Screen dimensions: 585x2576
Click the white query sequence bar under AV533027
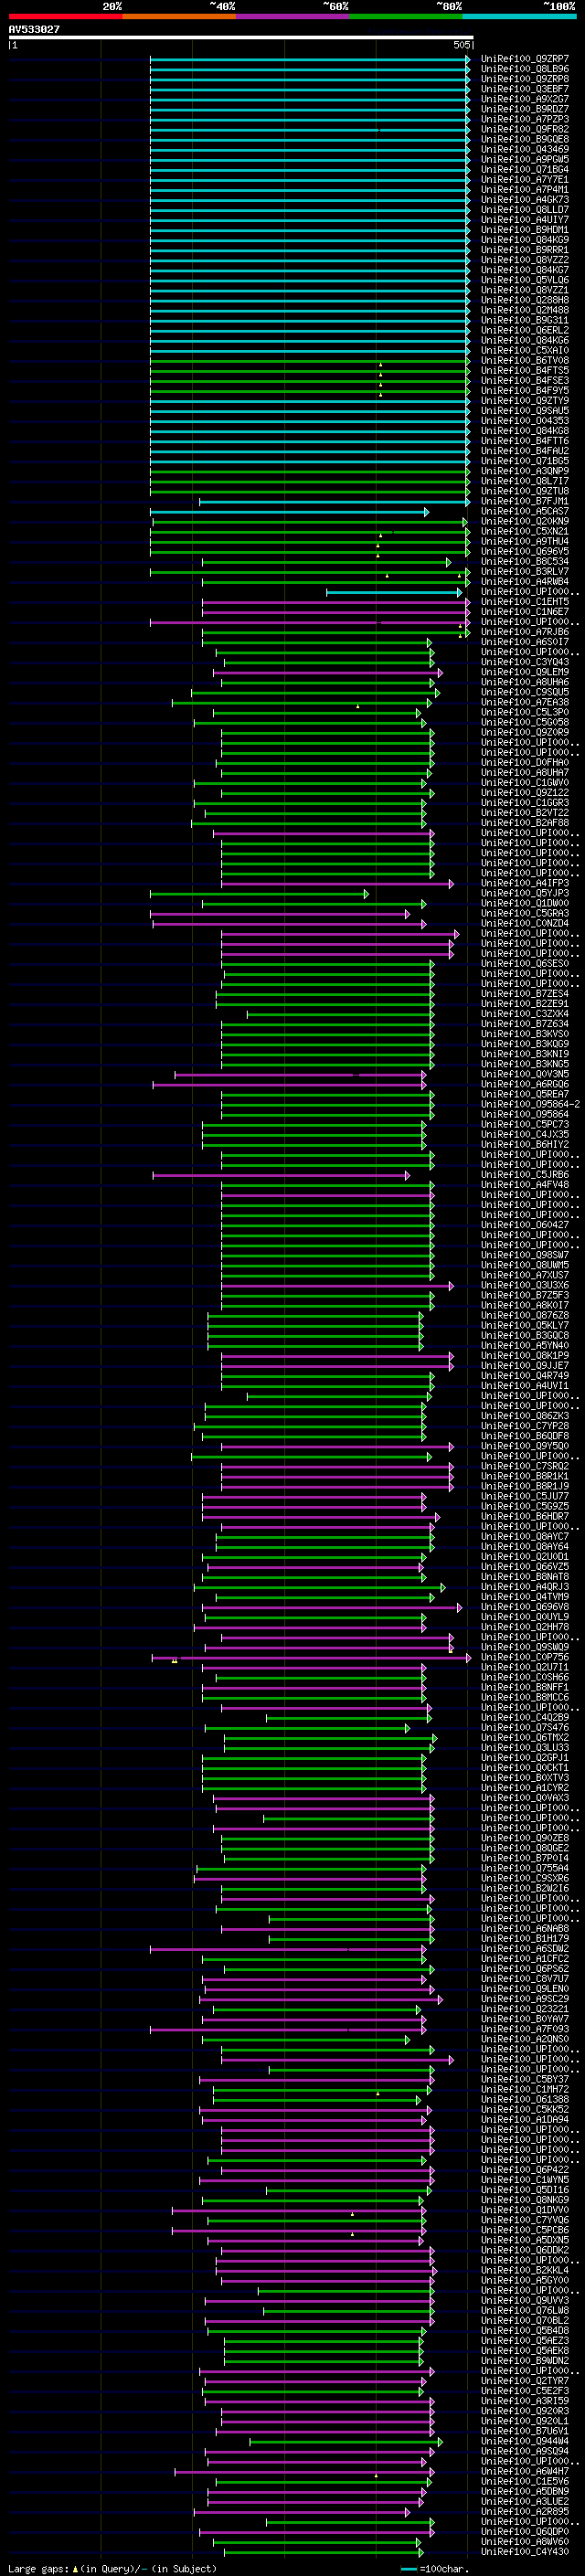(241, 38)
